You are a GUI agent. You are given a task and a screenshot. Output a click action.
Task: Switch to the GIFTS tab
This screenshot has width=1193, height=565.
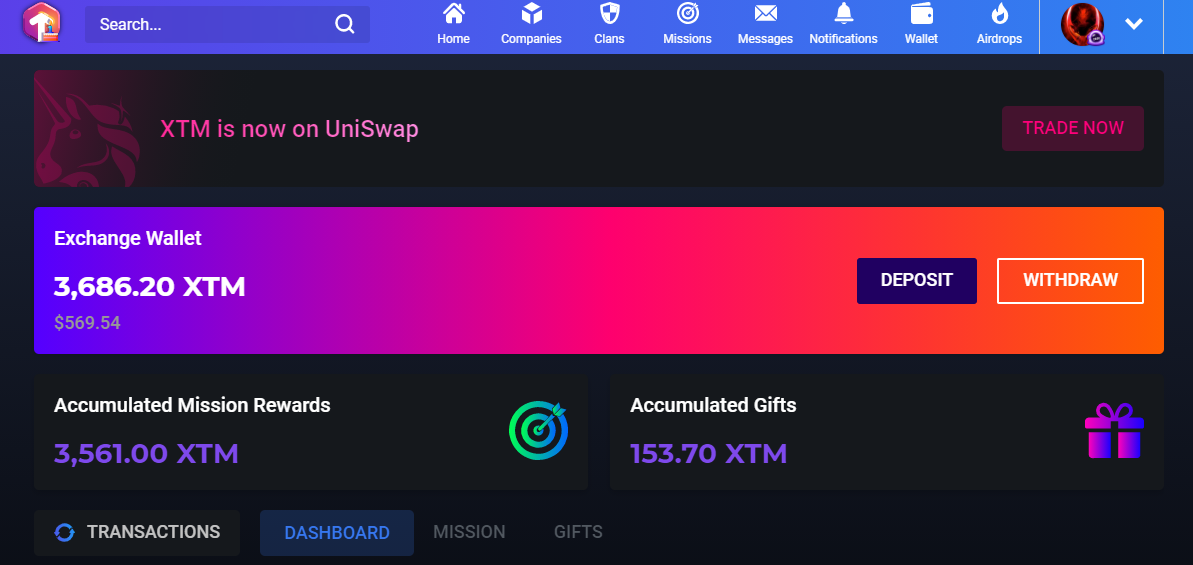(578, 532)
